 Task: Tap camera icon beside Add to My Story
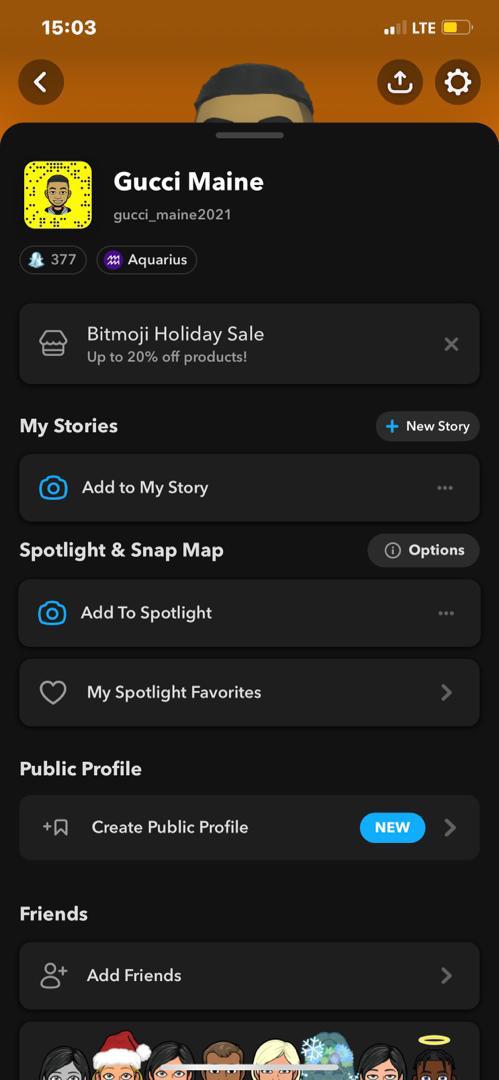pos(54,488)
